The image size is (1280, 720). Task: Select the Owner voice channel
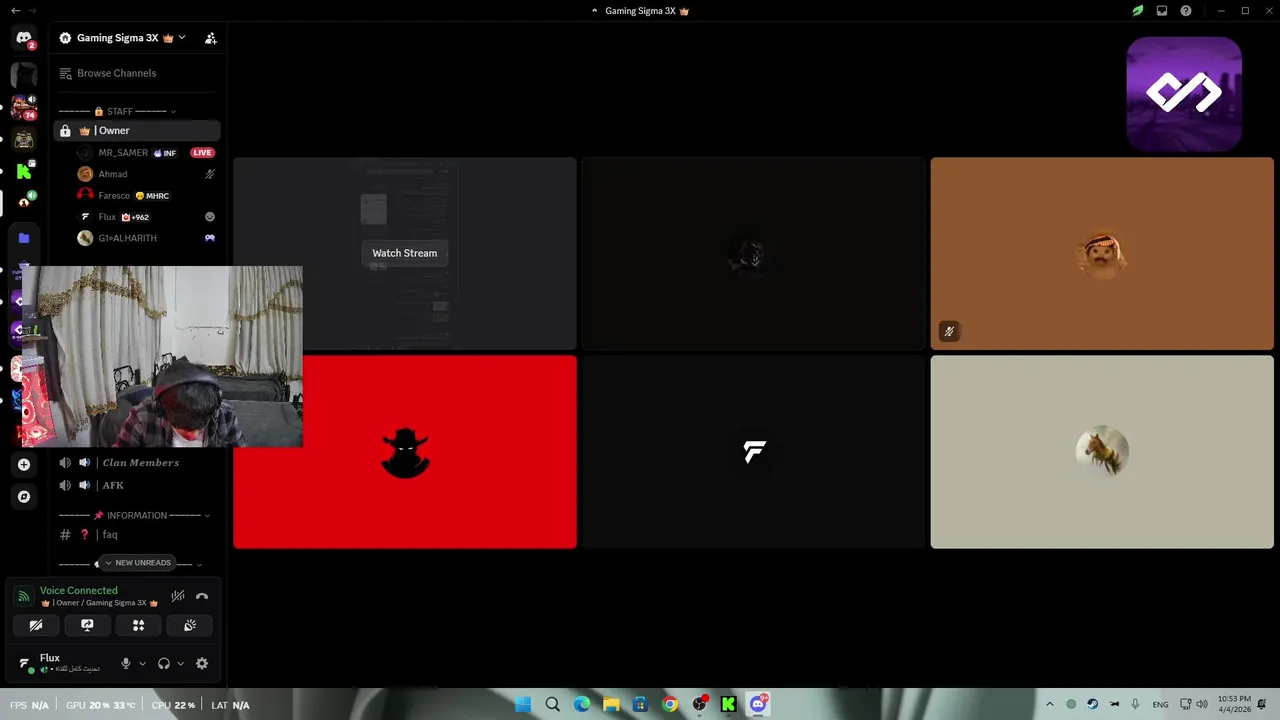137,130
